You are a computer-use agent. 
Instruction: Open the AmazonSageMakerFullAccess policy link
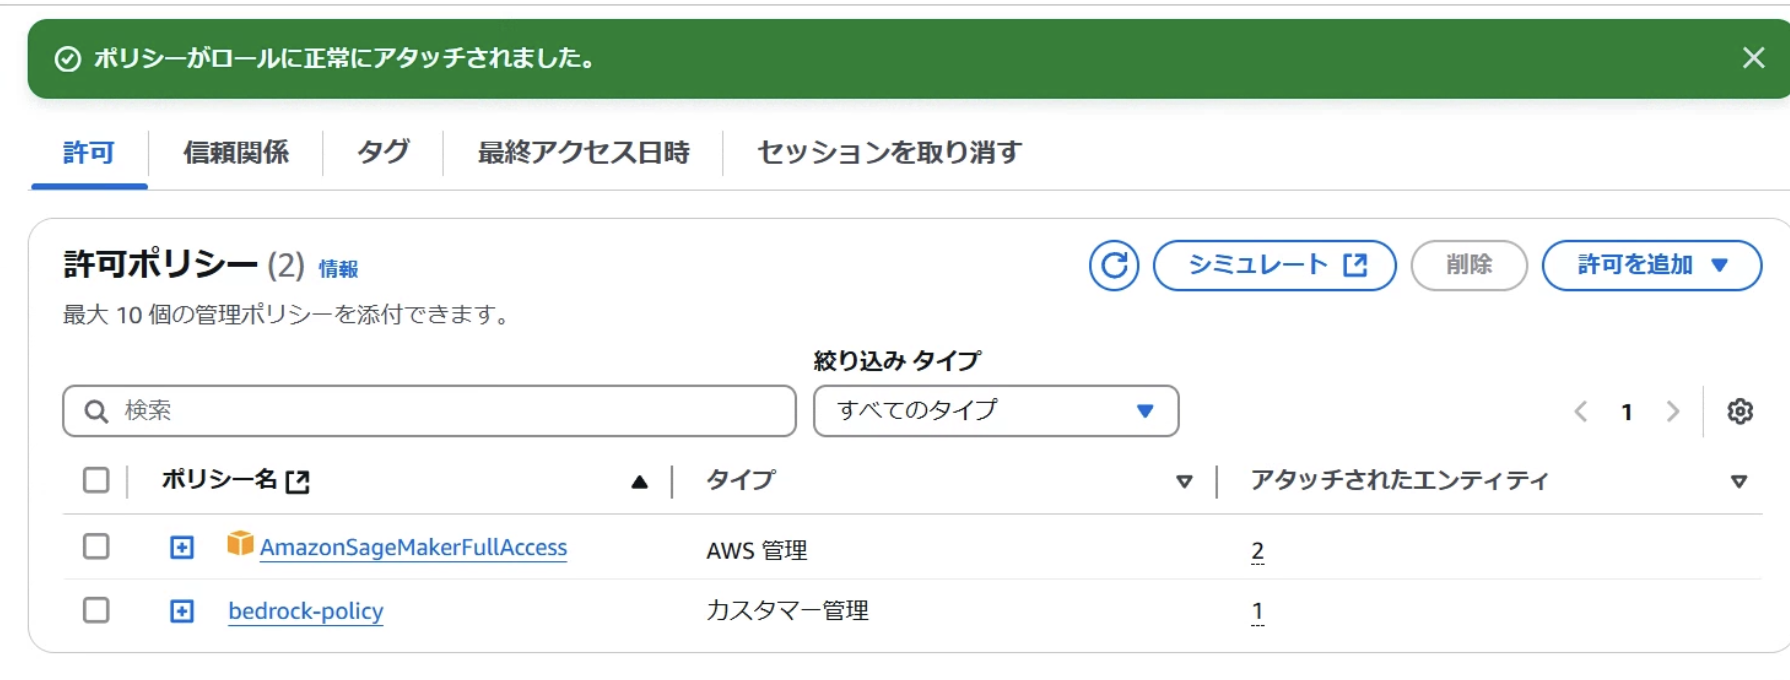coord(414,547)
